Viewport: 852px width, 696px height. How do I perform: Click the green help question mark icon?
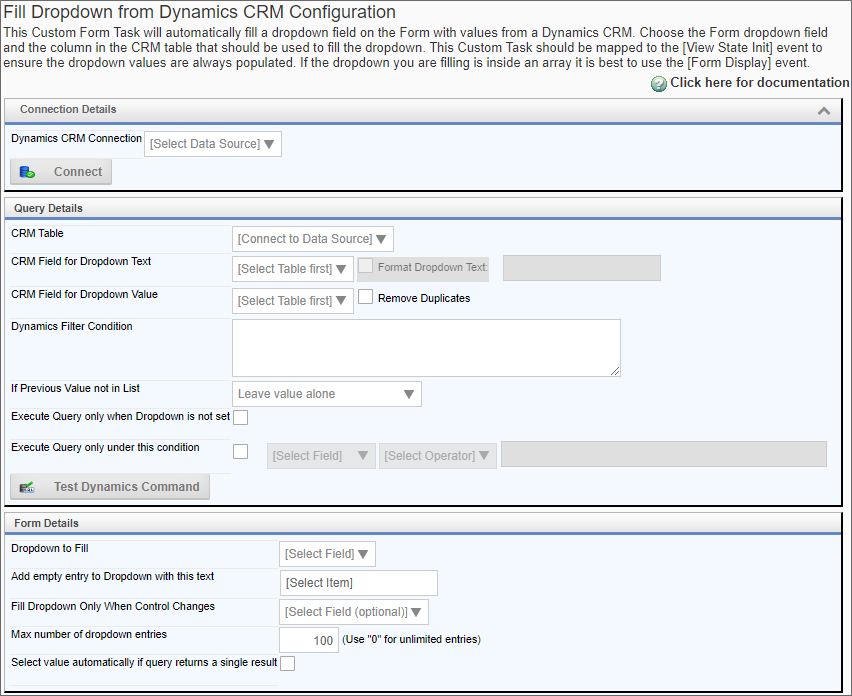pyautogui.click(x=659, y=84)
